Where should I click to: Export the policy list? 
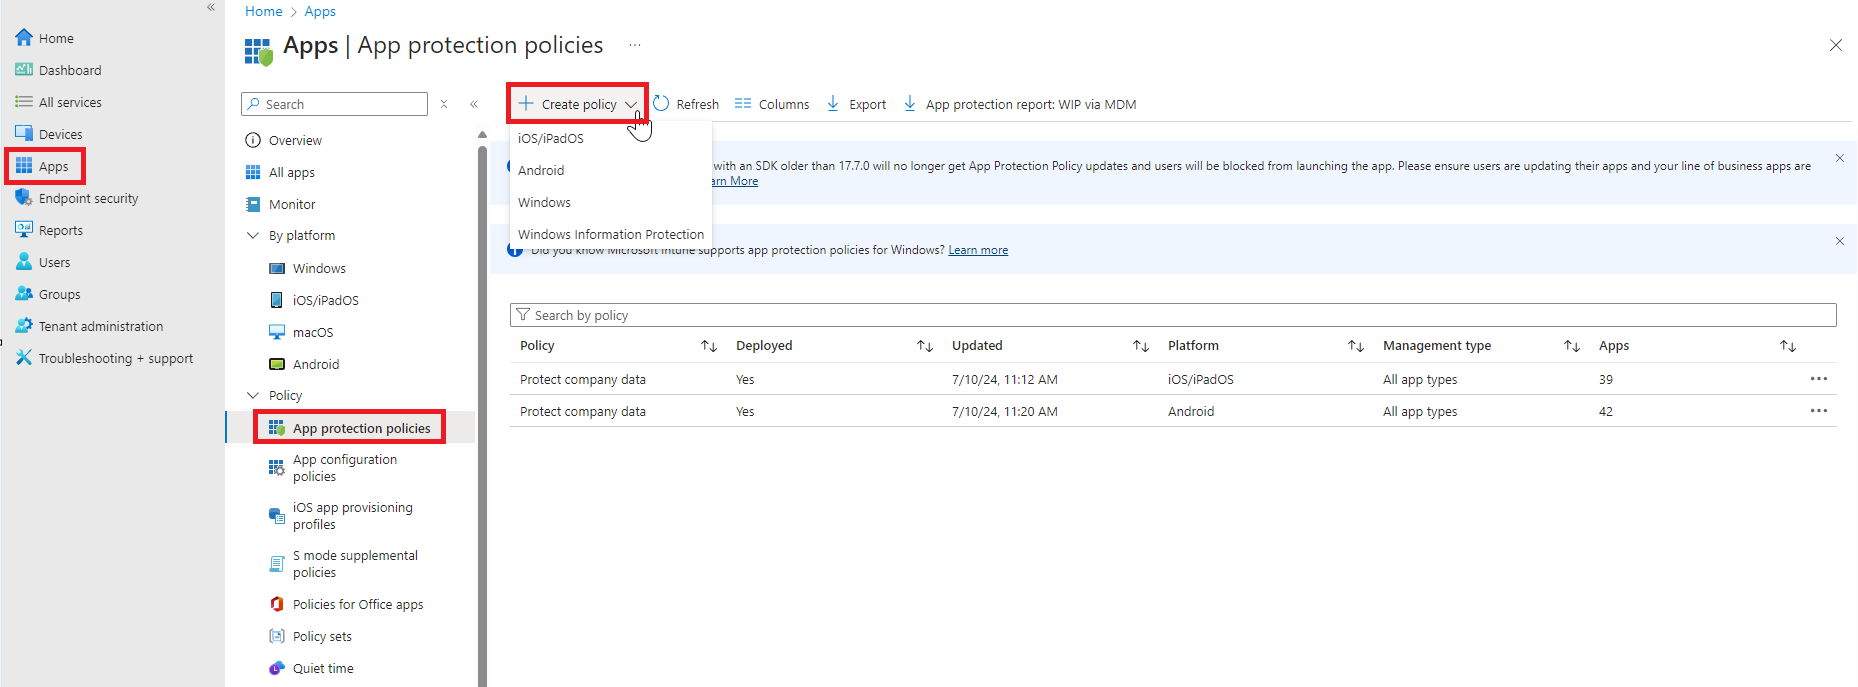(x=856, y=104)
